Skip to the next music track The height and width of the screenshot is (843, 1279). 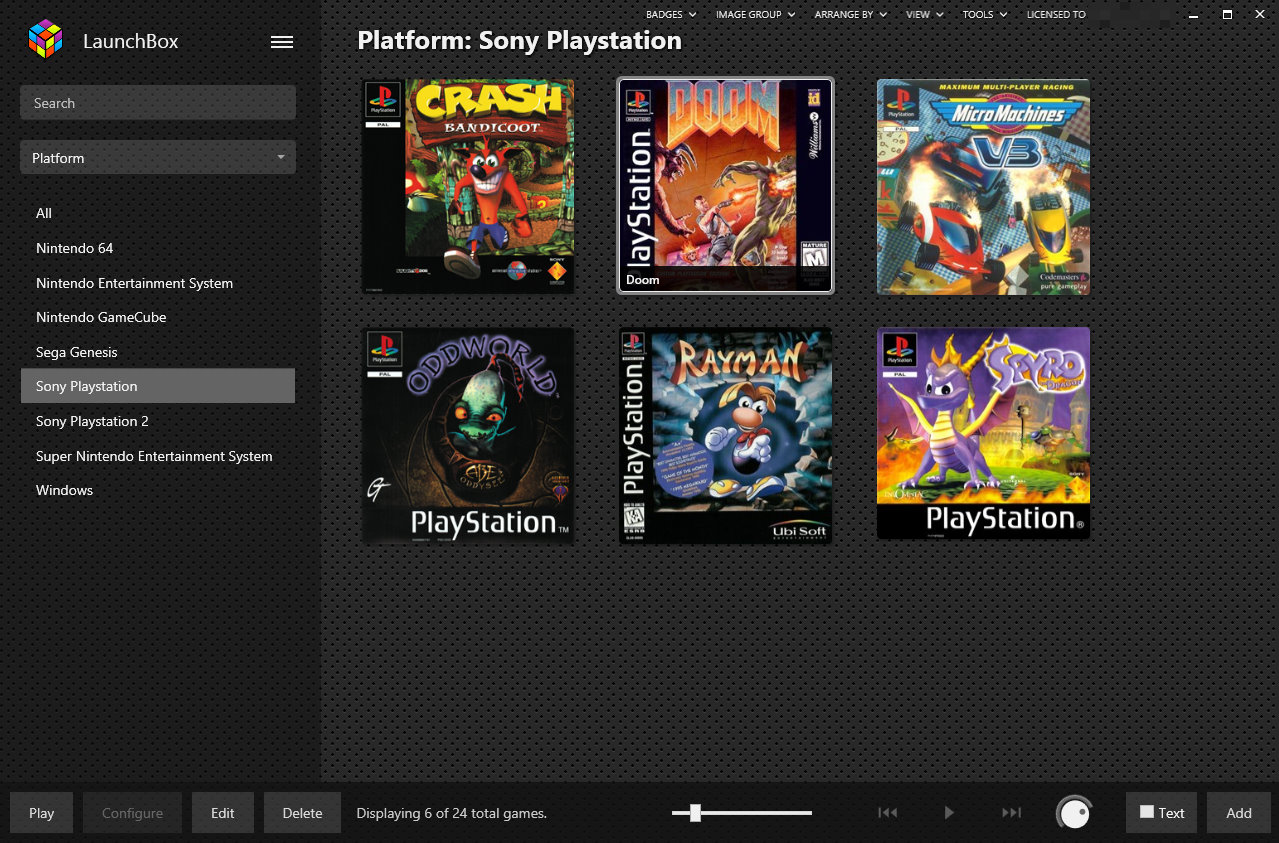(1011, 813)
